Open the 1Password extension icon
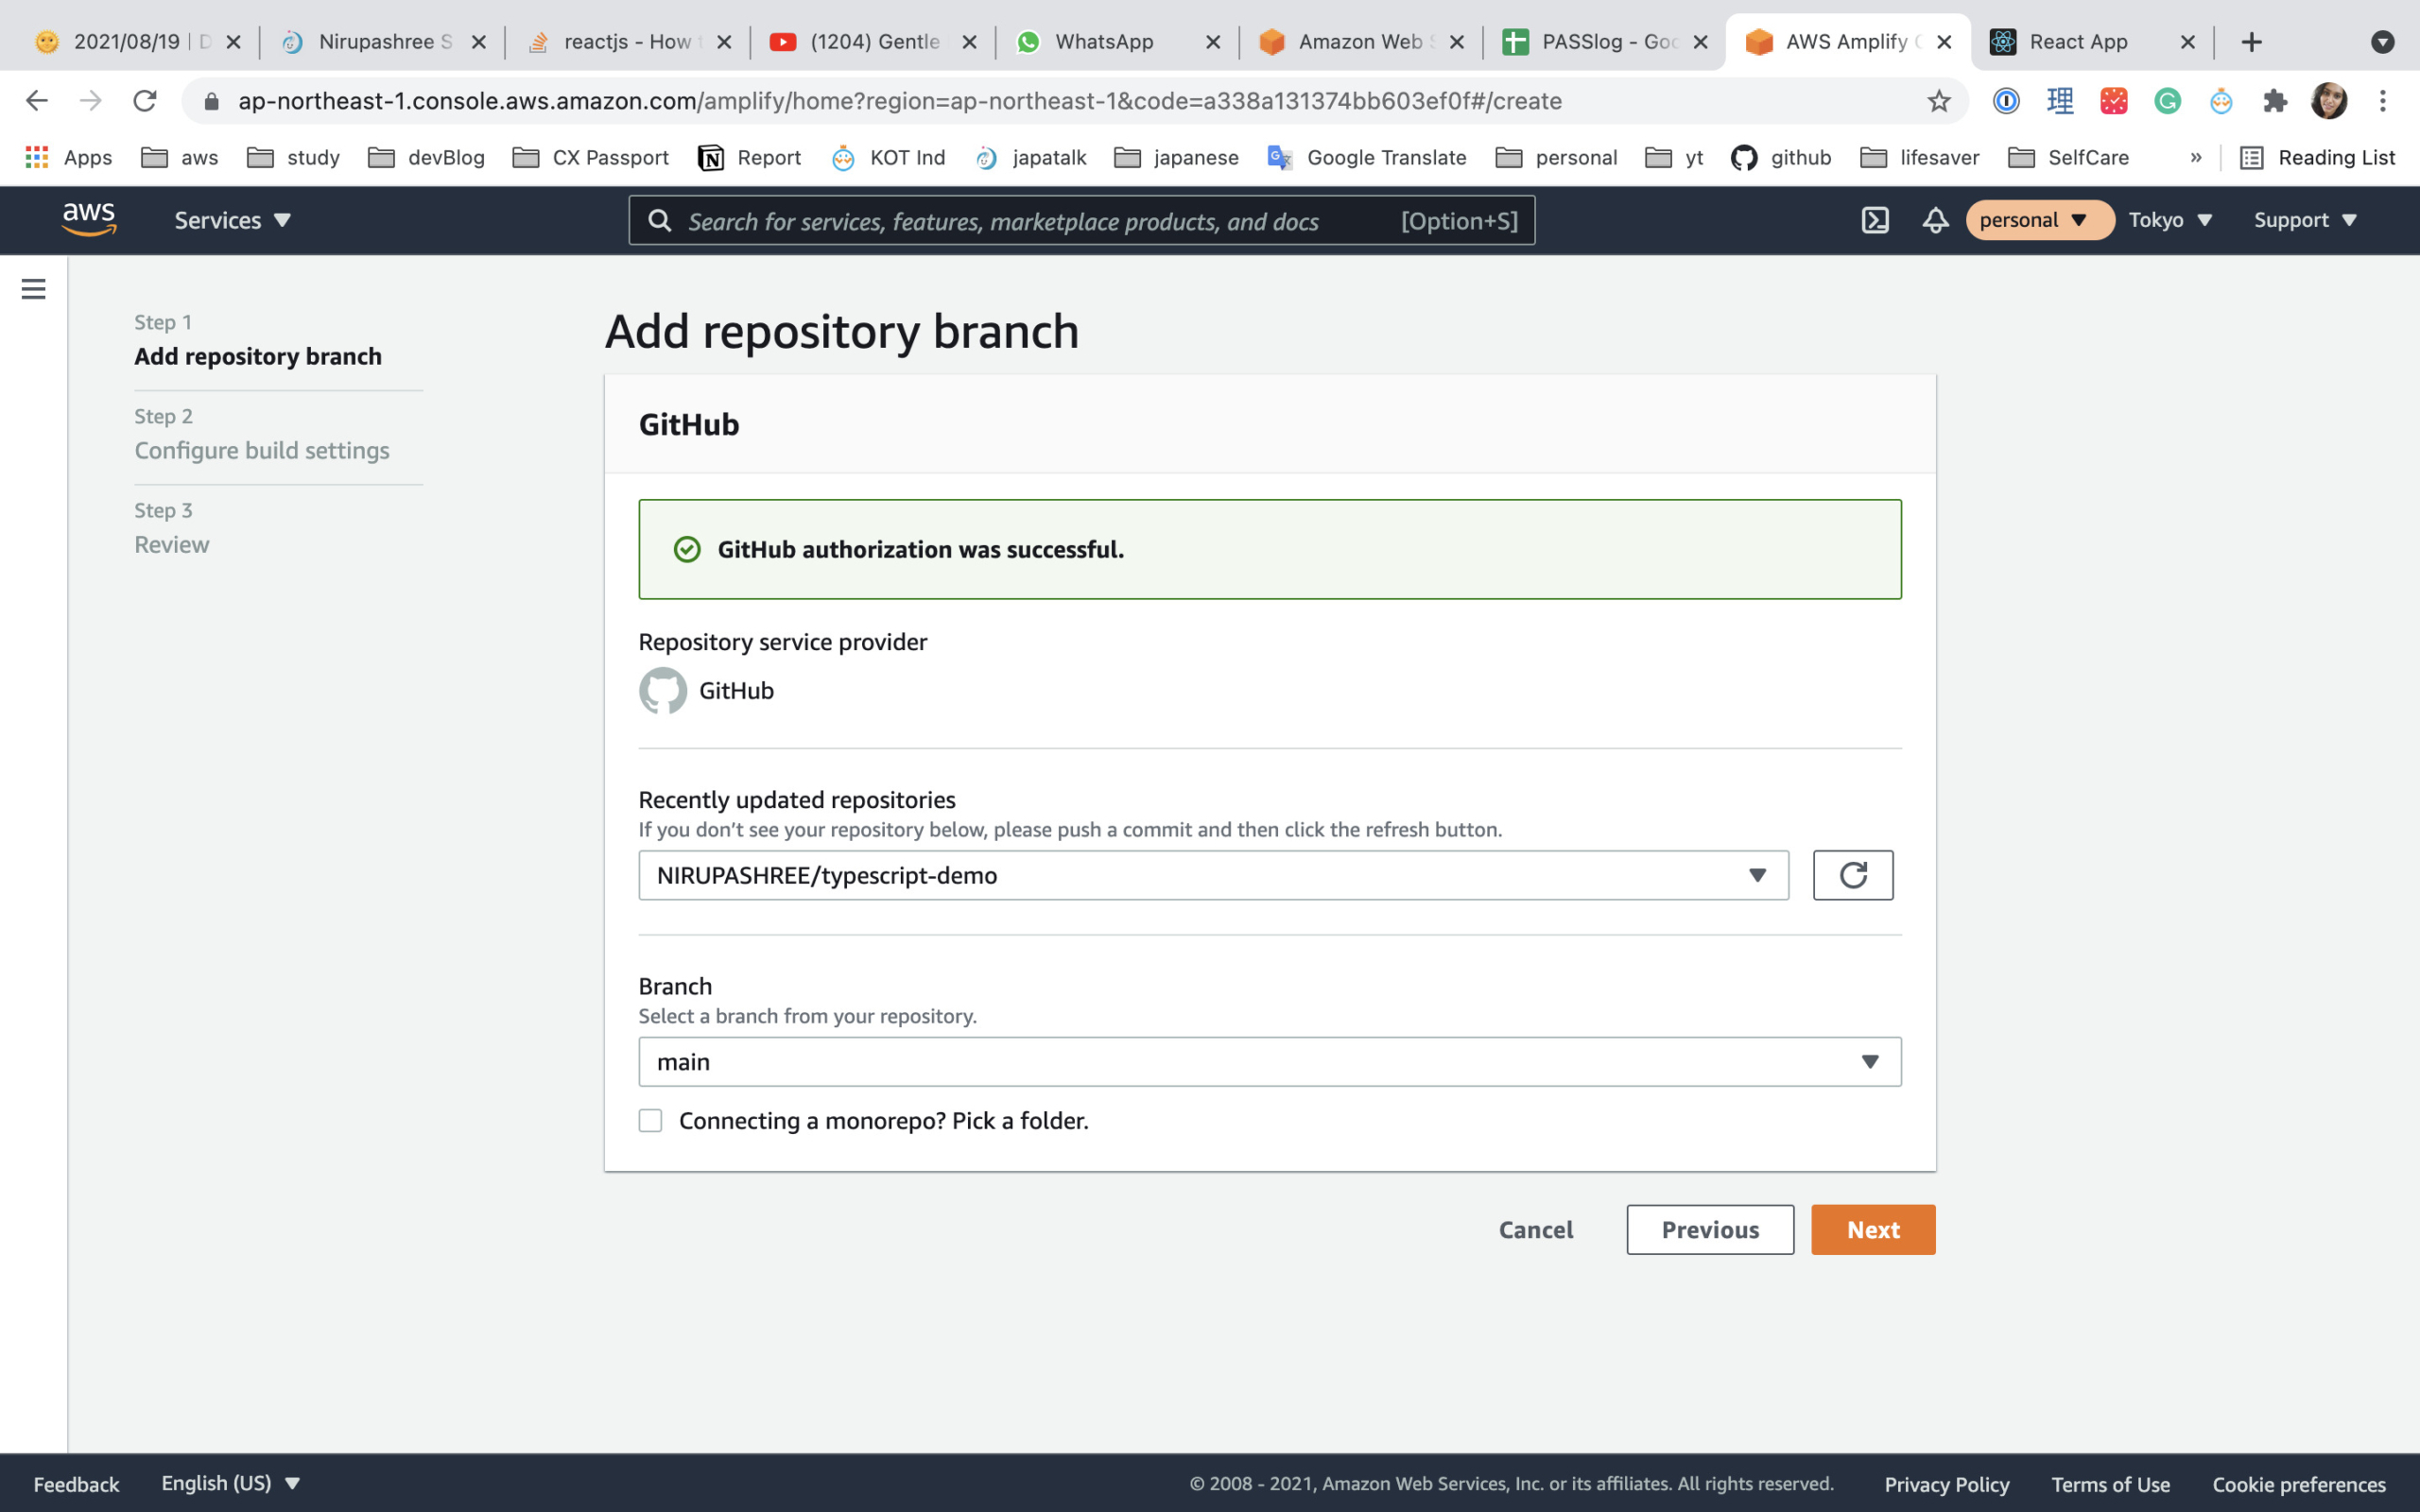Image resolution: width=2420 pixels, height=1512 pixels. (2006, 100)
